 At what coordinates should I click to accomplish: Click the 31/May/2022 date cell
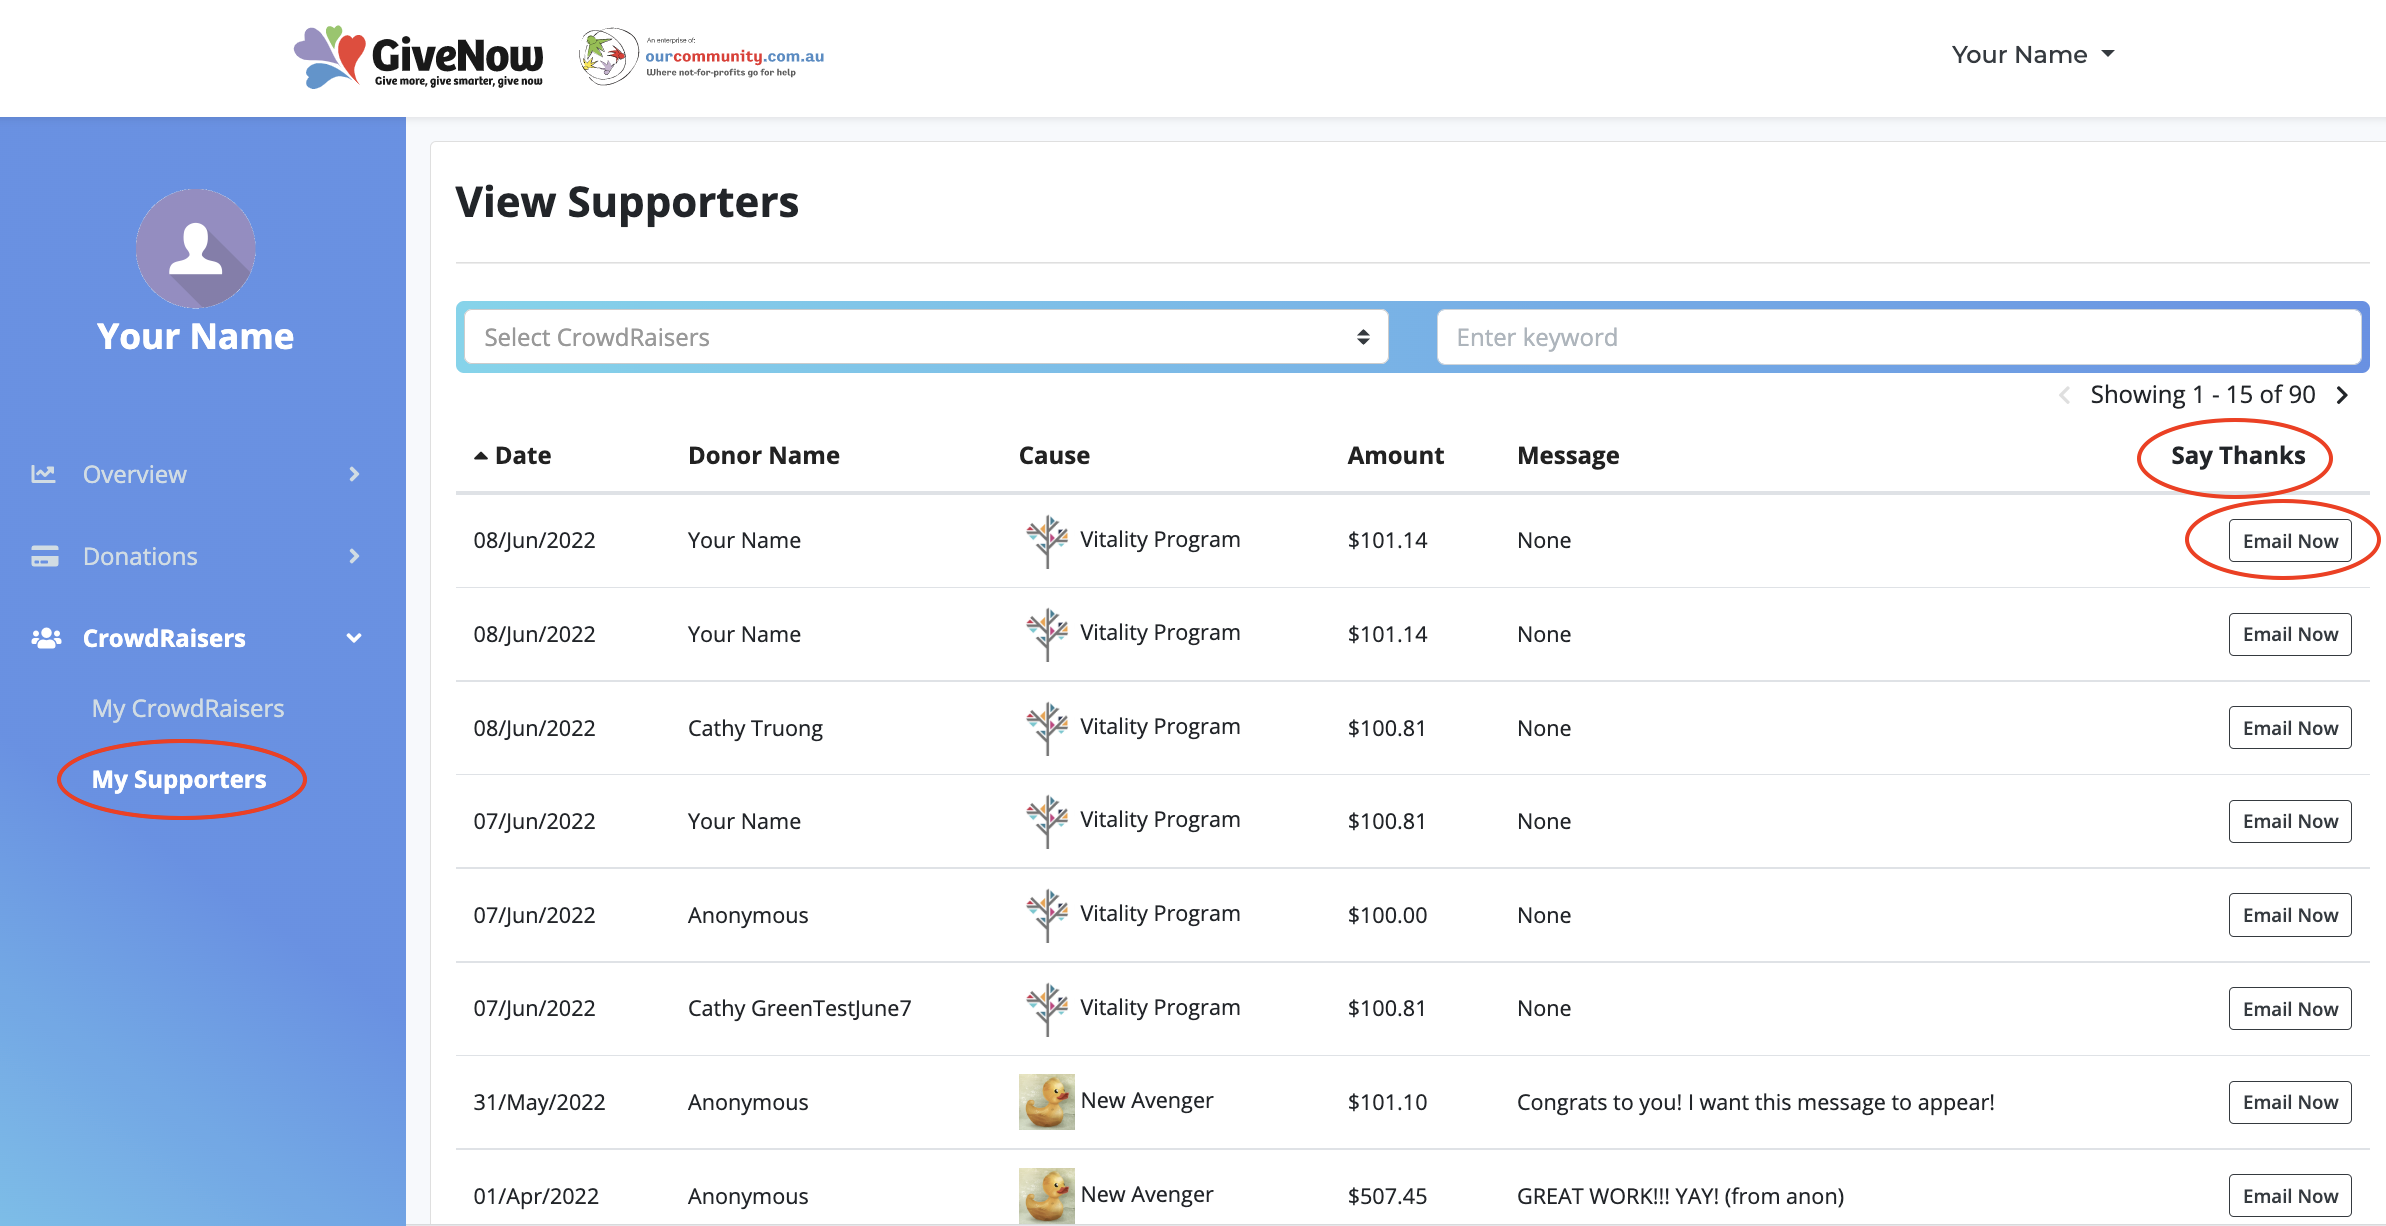(x=539, y=1102)
